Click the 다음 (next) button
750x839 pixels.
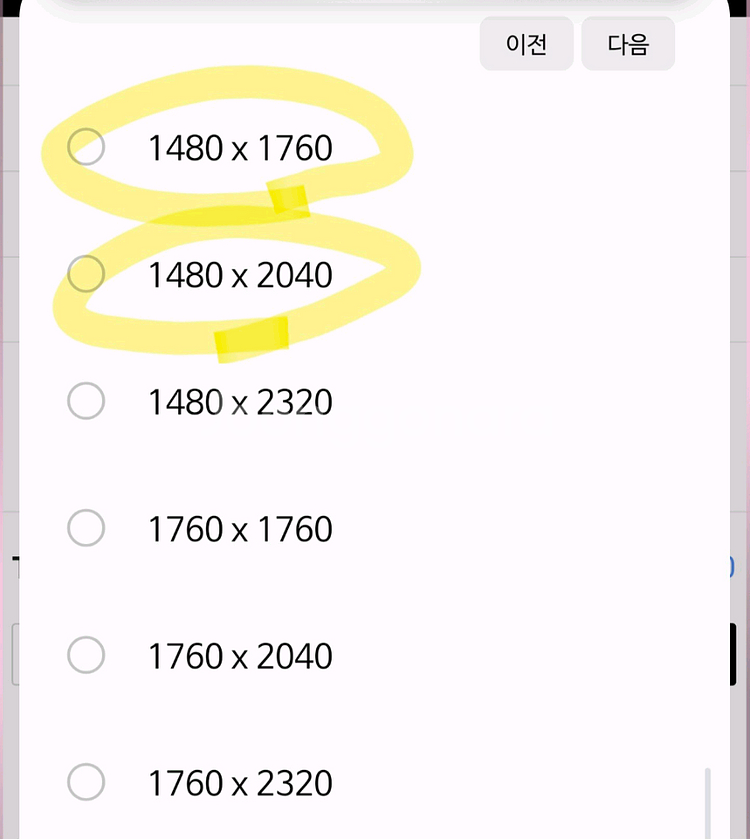coord(628,43)
